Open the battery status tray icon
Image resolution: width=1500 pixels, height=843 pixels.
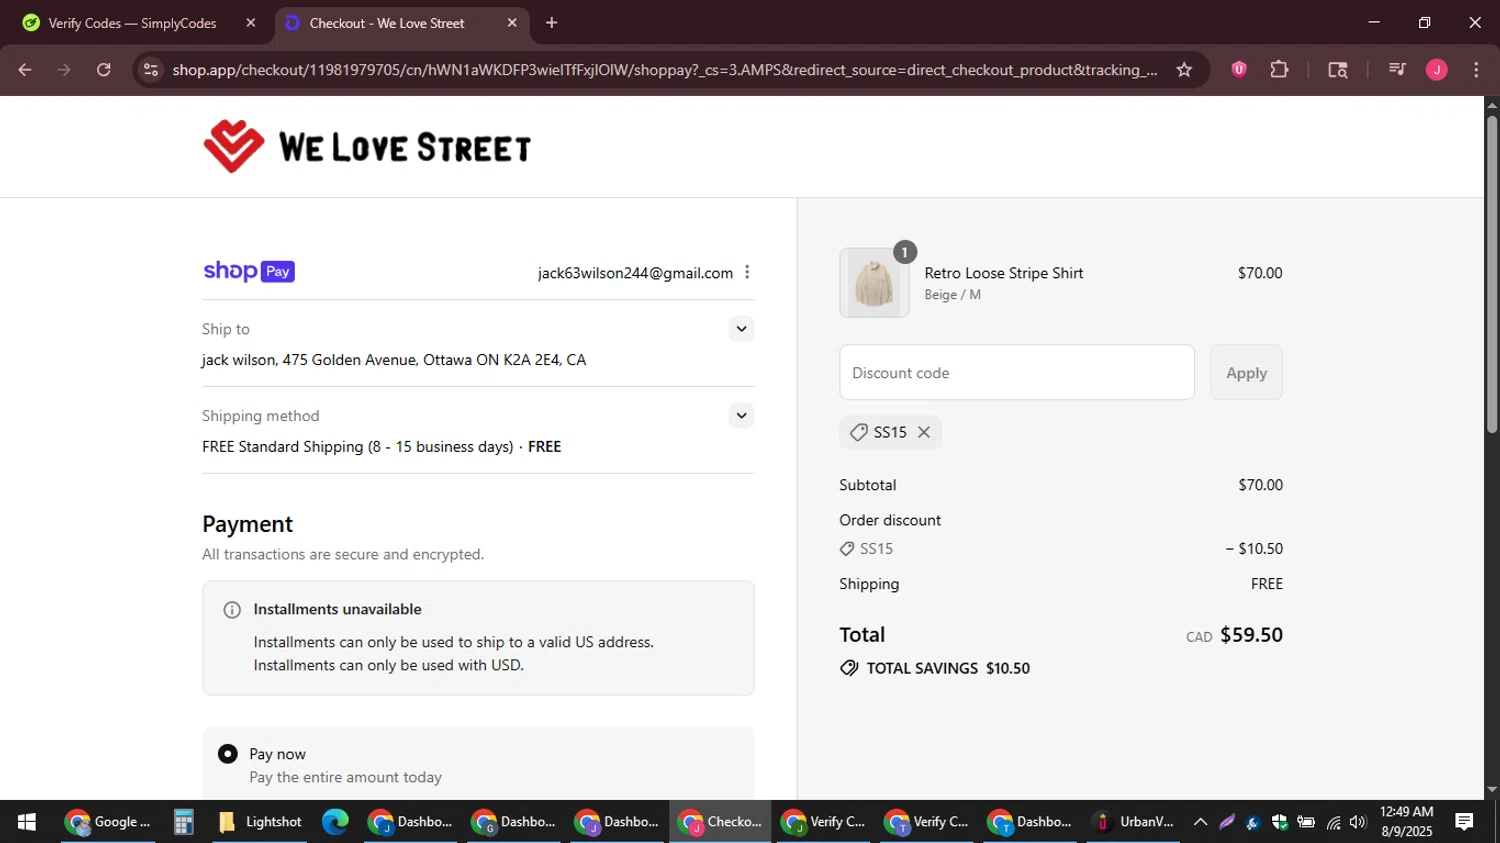pos(1306,822)
